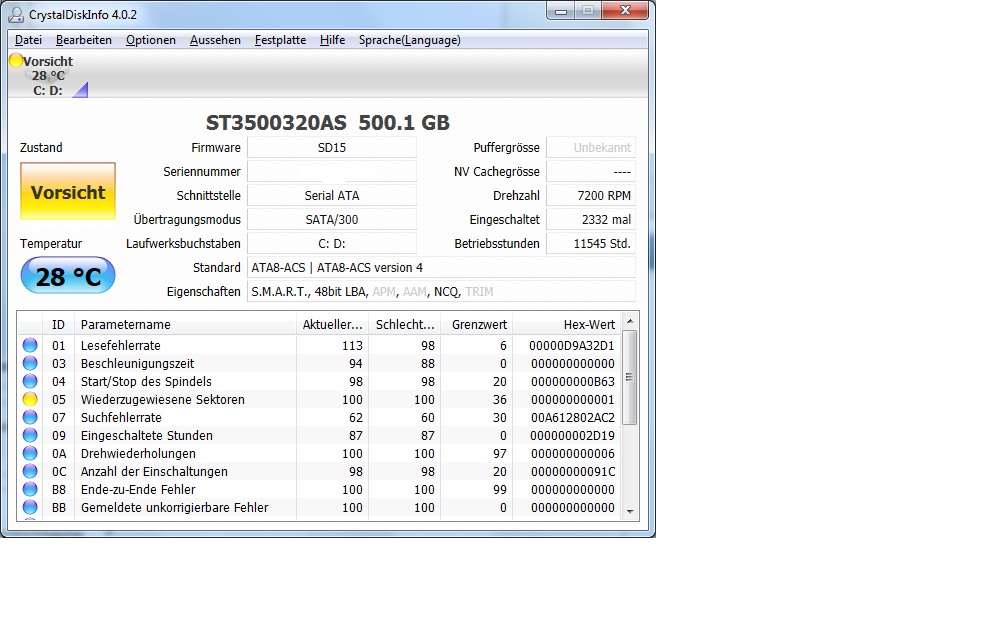Viewport: 1008px width, 630px height.
Task: Click blue icon for Gemeldete unkorrigierbare Fehler
Action: point(30,507)
